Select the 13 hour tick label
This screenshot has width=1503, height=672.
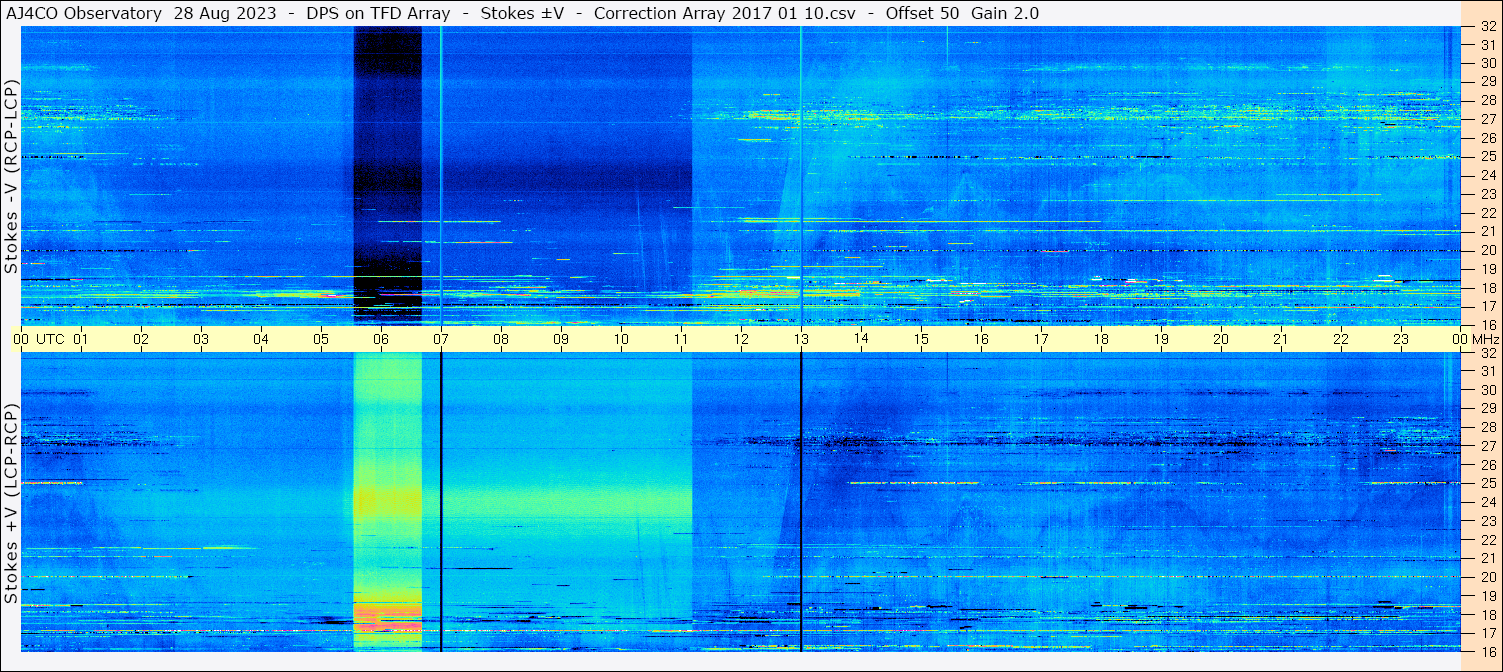(x=801, y=339)
